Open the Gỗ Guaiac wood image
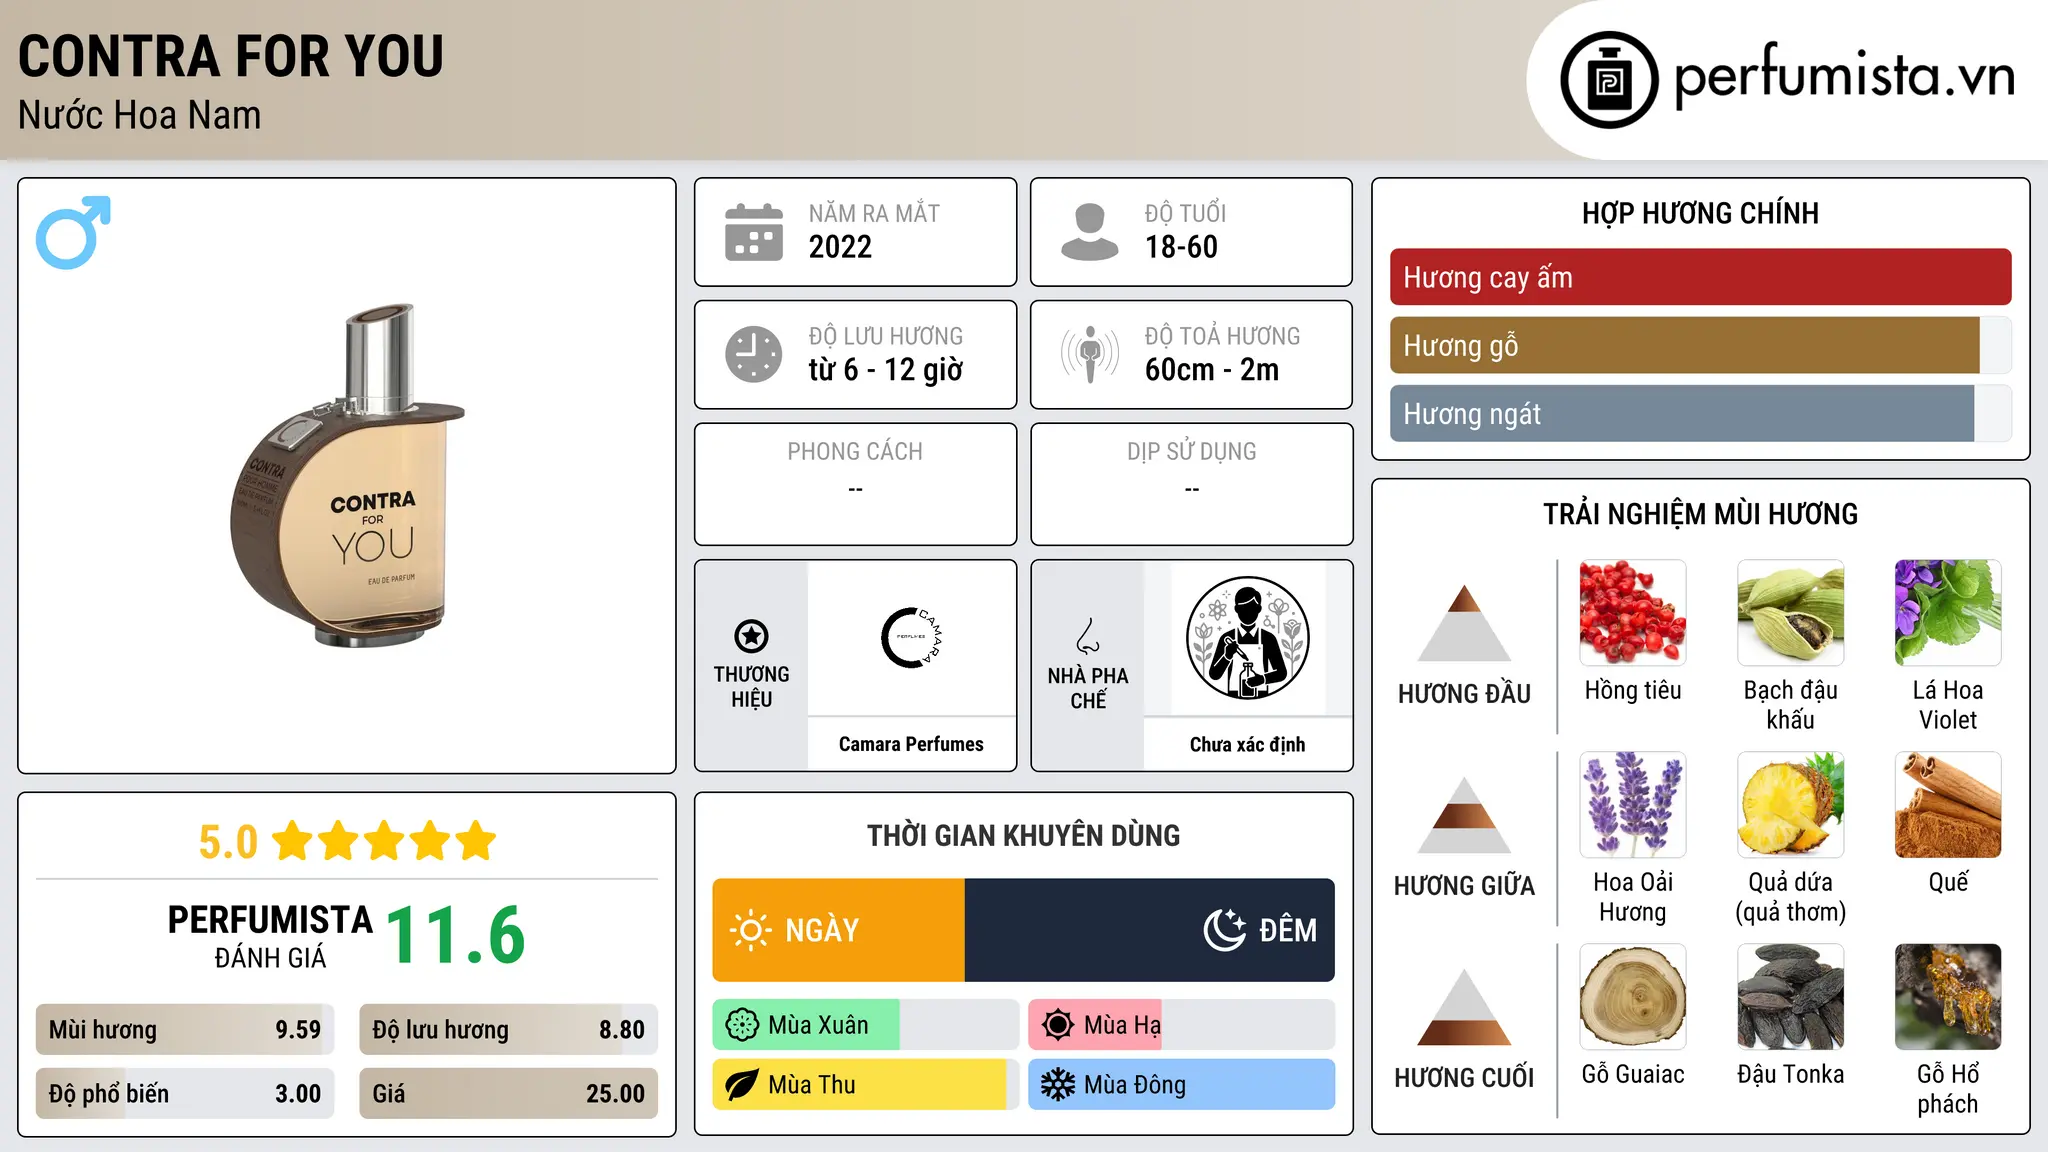2048x1152 pixels. (x=1633, y=996)
